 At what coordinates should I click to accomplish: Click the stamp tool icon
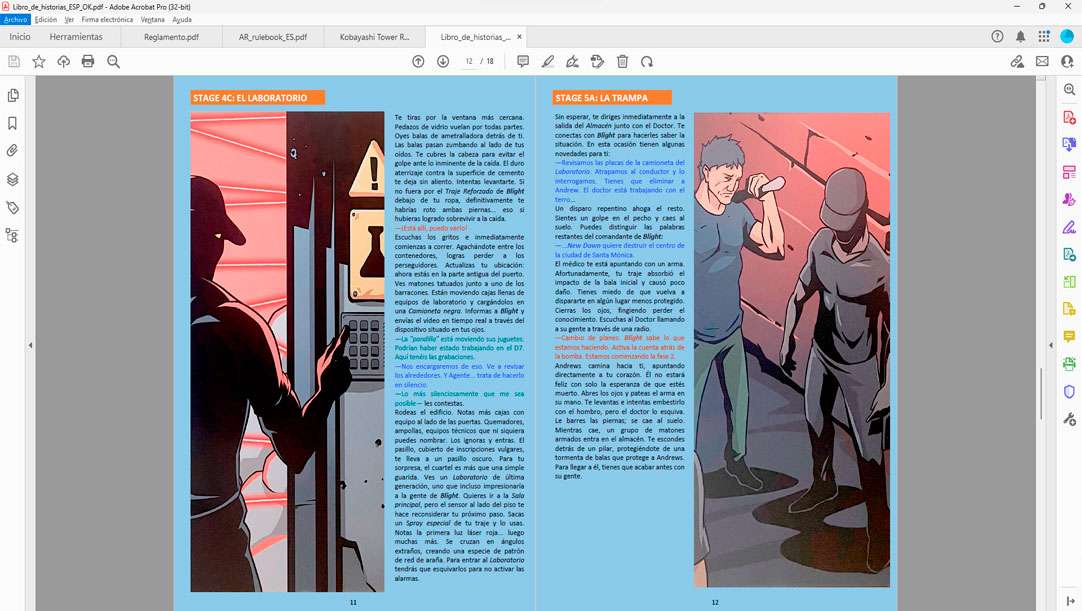598,61
